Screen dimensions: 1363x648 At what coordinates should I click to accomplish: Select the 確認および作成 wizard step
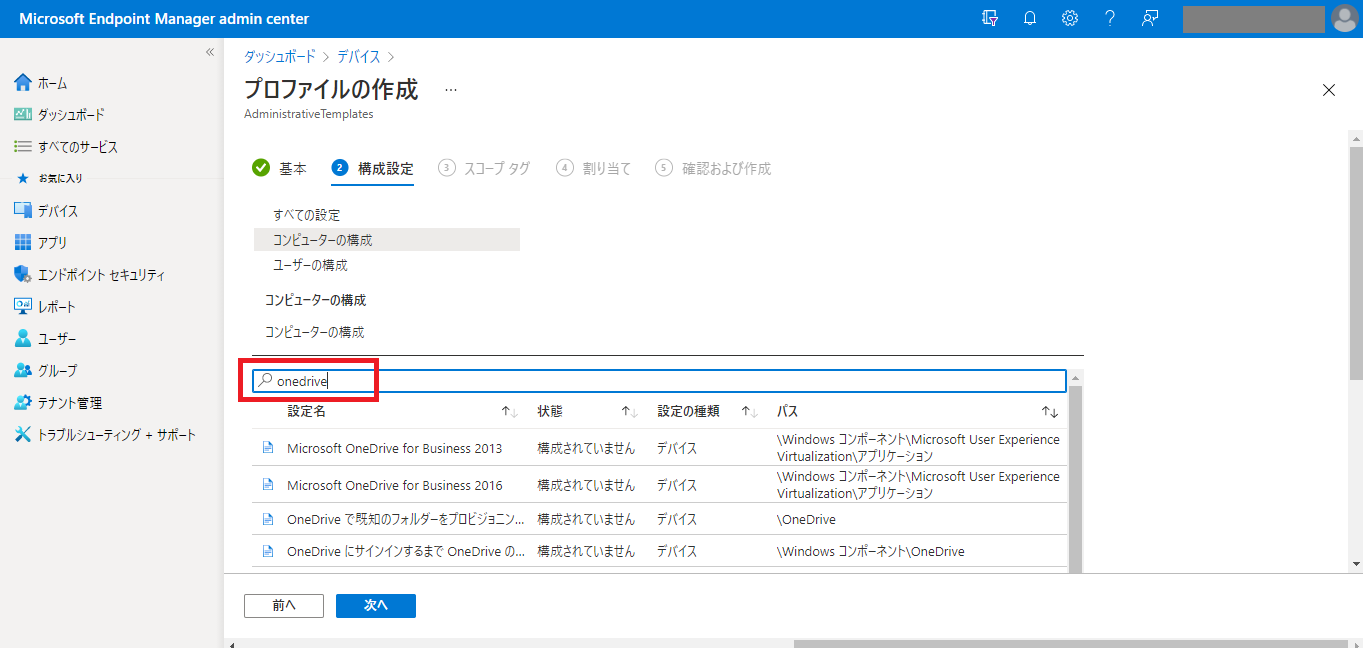[x=714, y=168]
